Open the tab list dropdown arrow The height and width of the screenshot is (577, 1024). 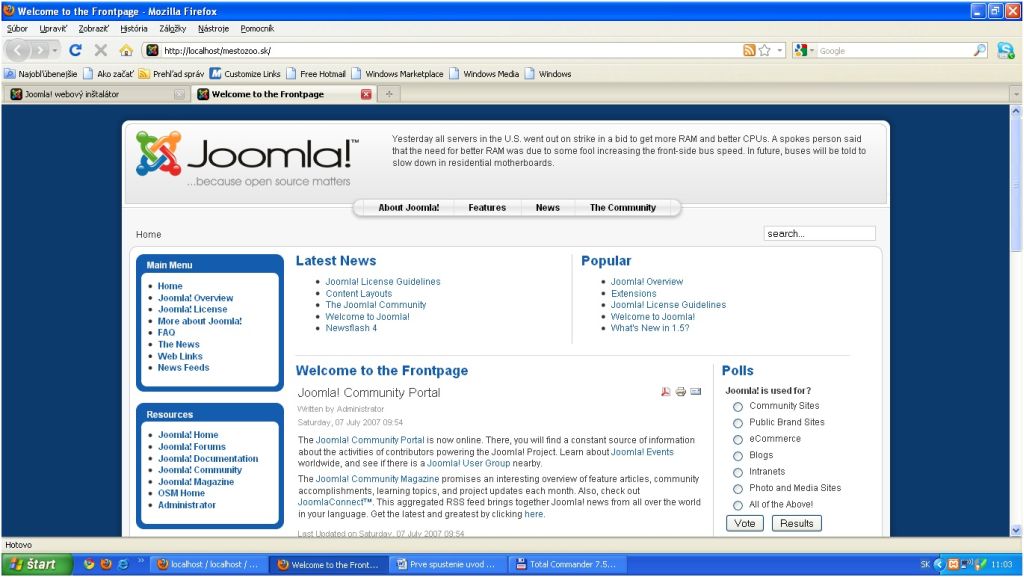click(1016, 94)
